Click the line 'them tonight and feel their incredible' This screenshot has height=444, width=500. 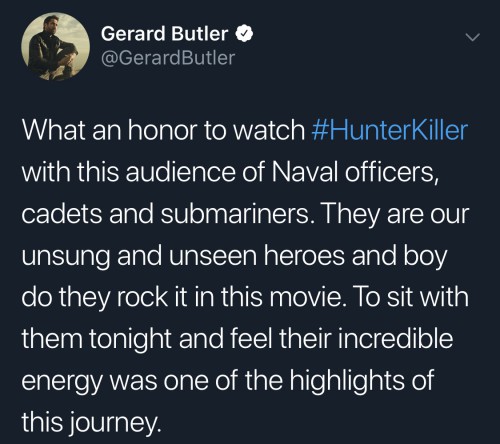238,339
